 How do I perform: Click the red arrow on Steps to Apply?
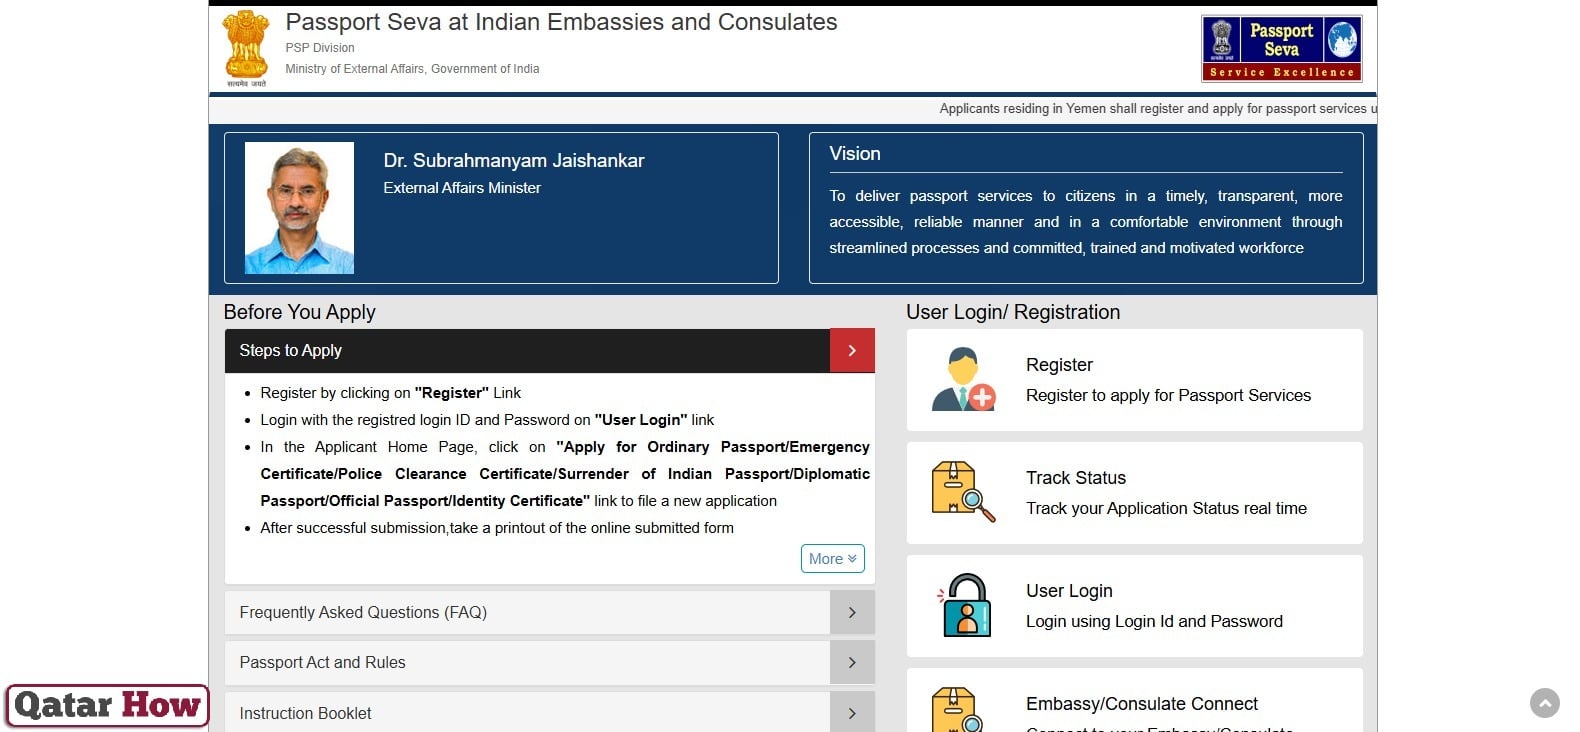tap(852, 351)
